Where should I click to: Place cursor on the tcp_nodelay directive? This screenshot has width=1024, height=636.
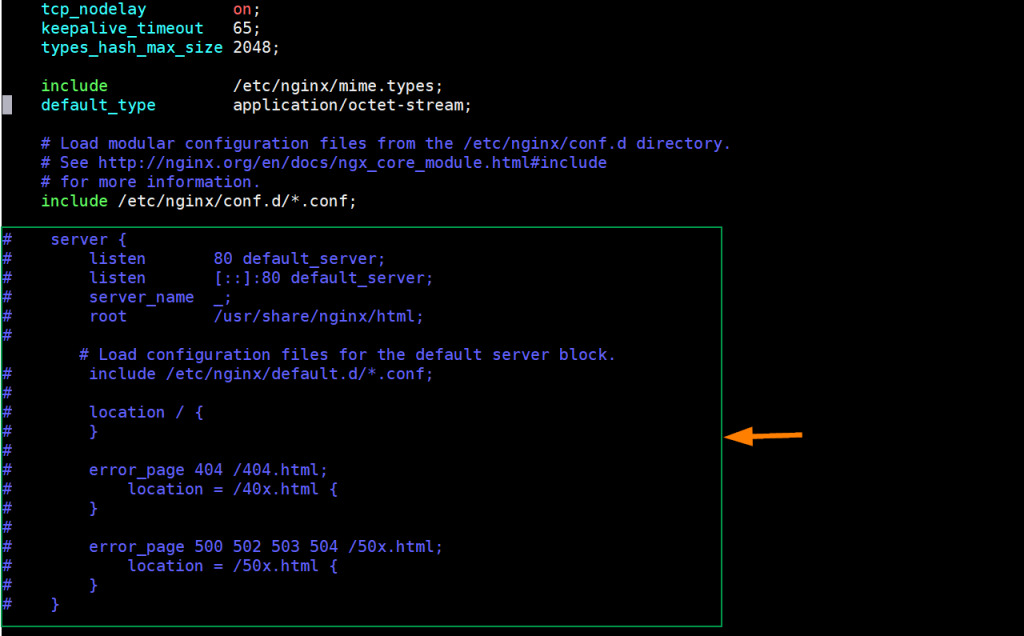(x=93, y=9)
